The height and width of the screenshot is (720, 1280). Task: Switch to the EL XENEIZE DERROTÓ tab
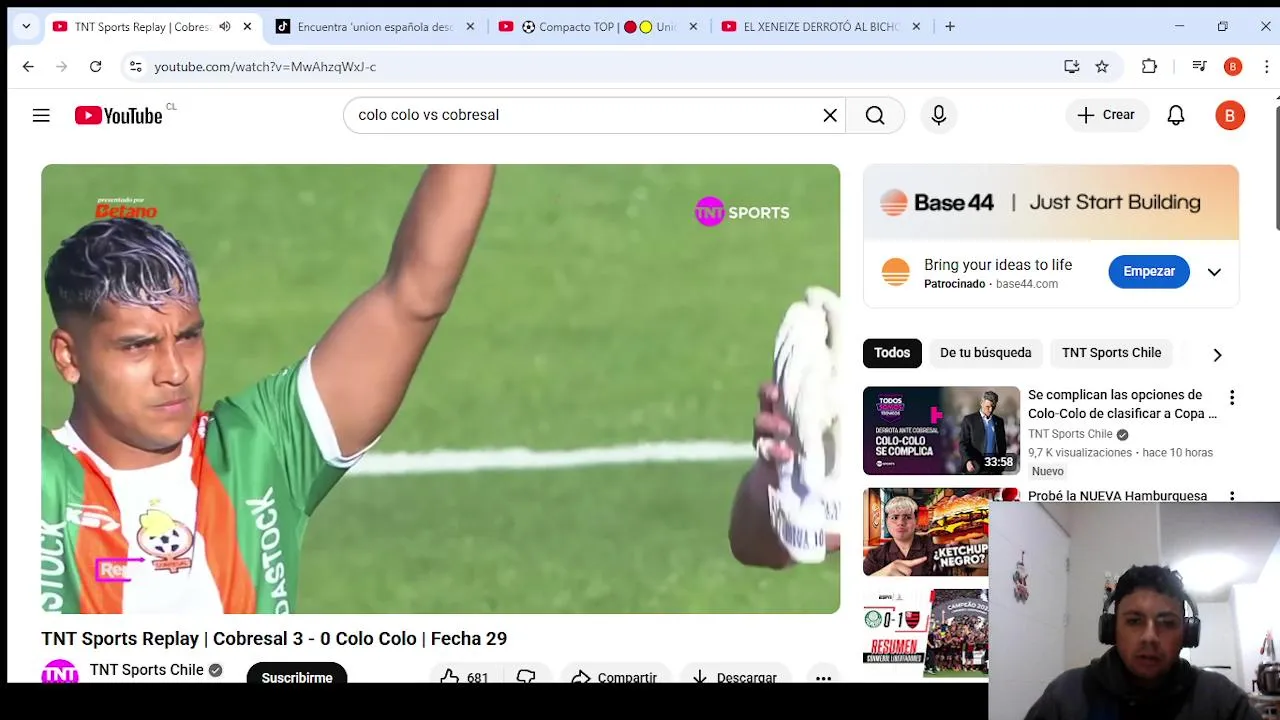(x=821, y=27)
